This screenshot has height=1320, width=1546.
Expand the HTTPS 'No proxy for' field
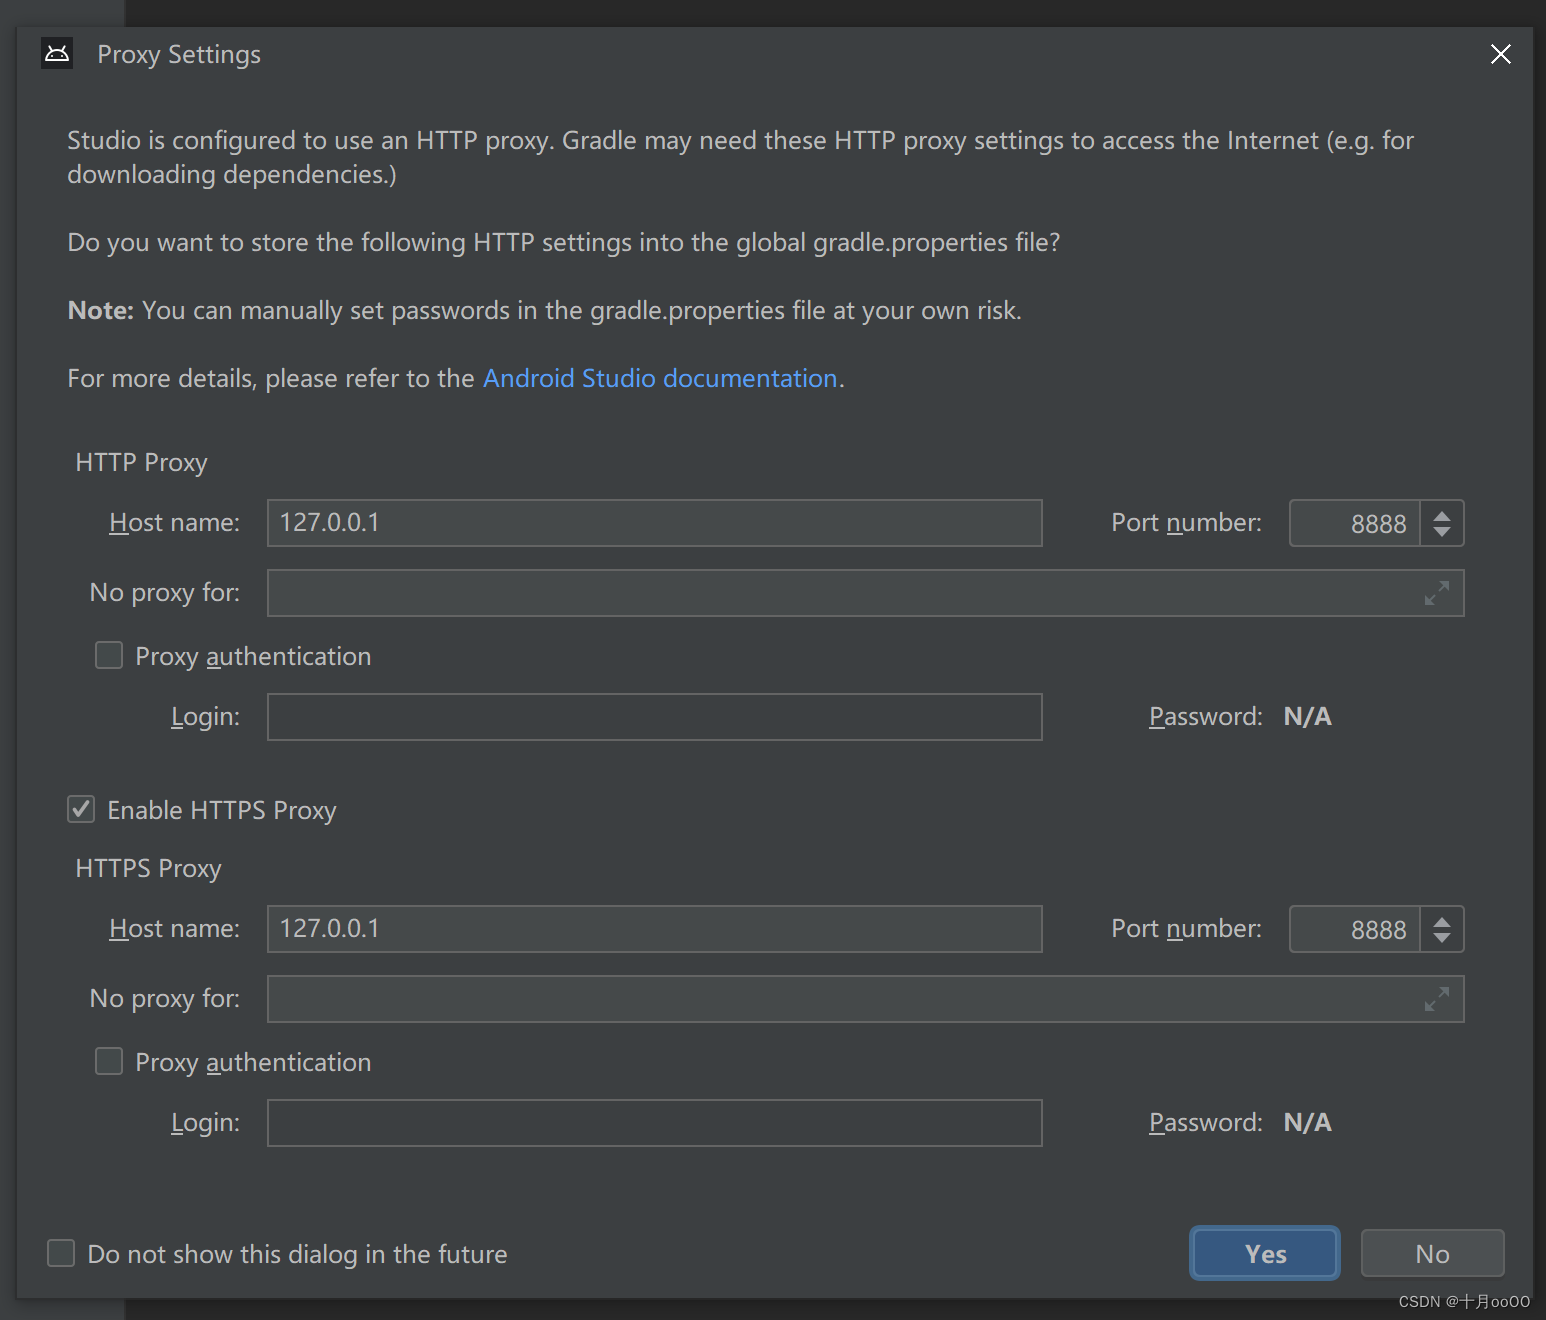click(1438, 999)
